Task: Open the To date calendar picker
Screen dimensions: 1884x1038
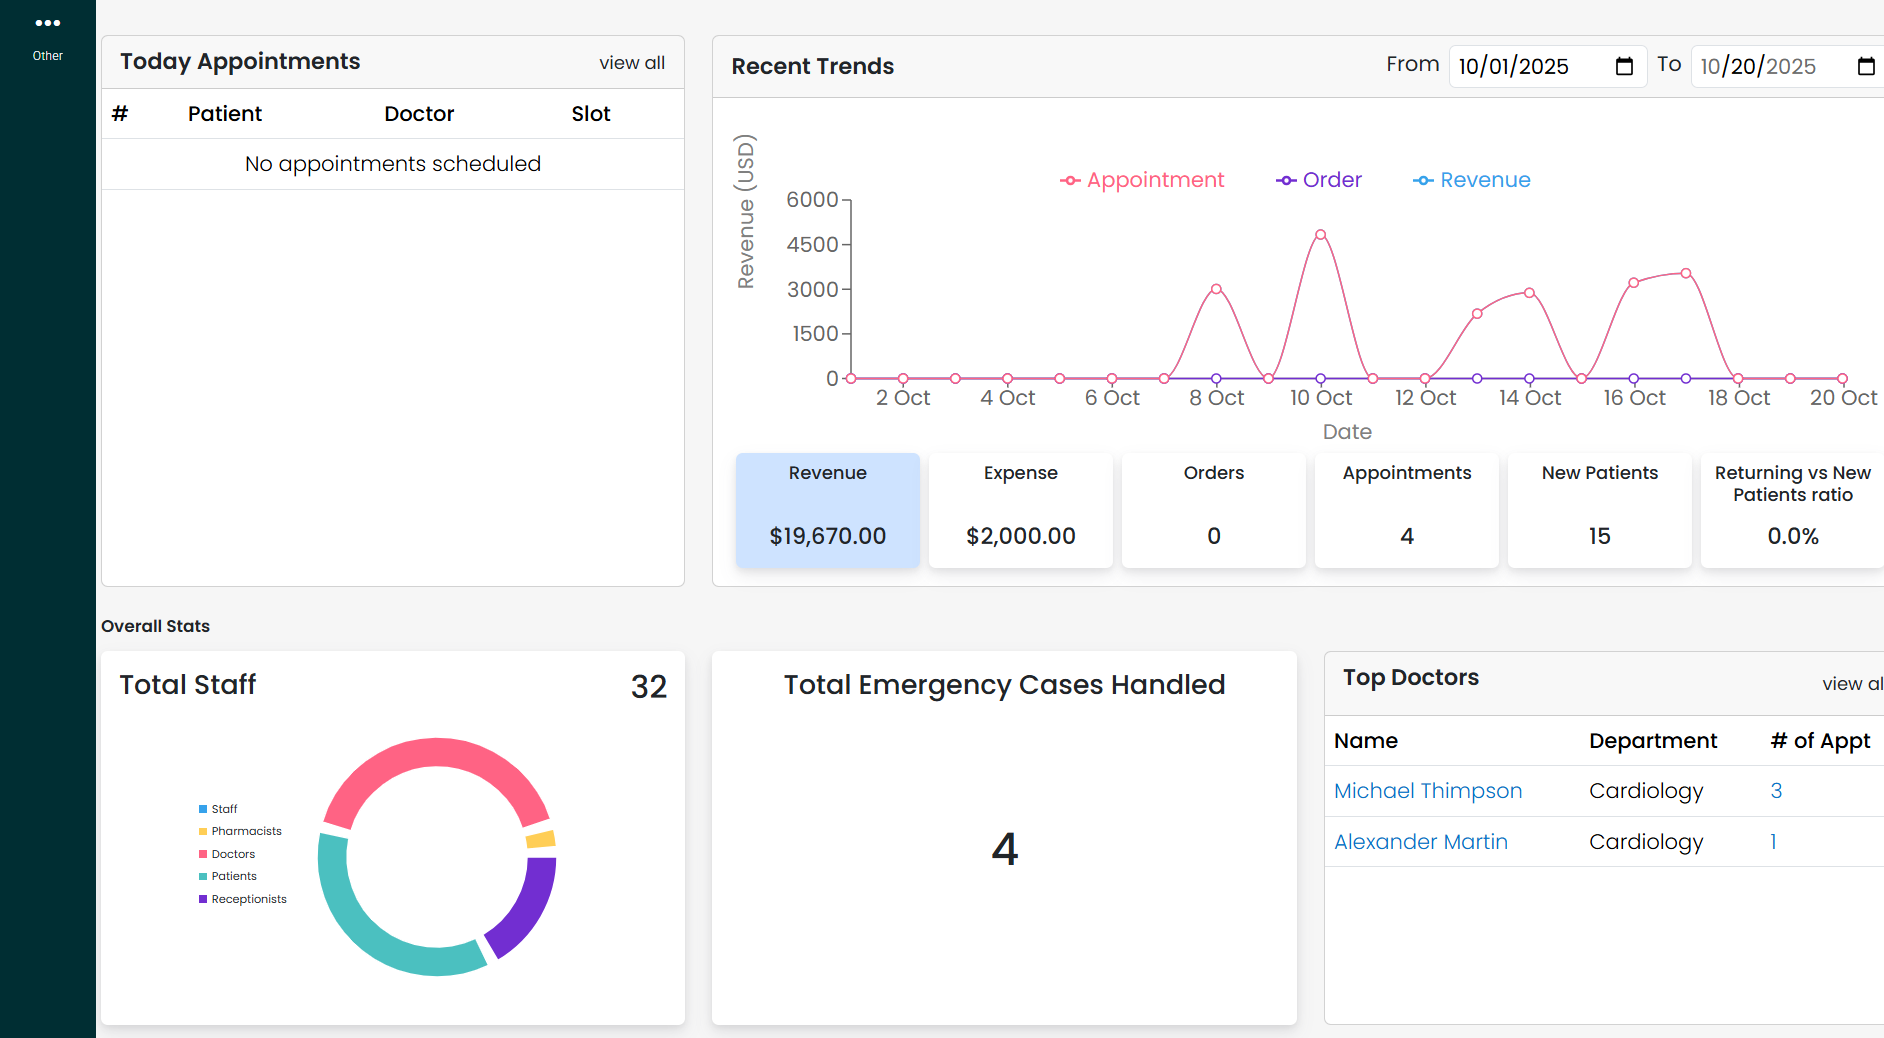Action: point(1866,66)
